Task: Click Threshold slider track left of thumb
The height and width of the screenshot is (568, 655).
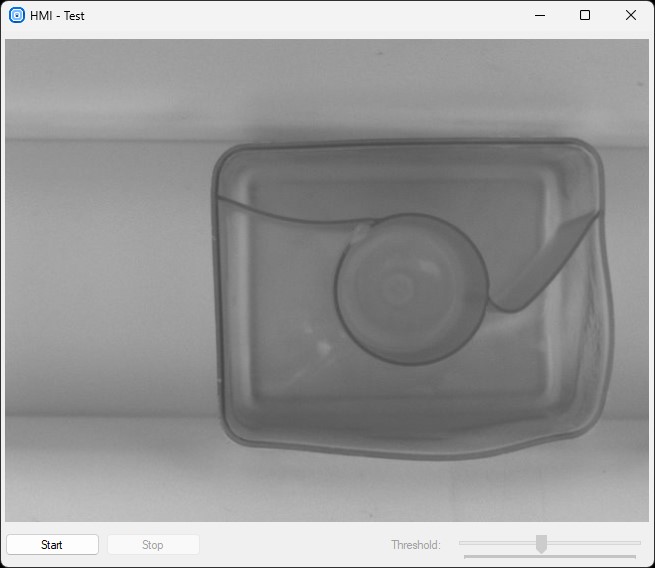Action: [498, 543]
